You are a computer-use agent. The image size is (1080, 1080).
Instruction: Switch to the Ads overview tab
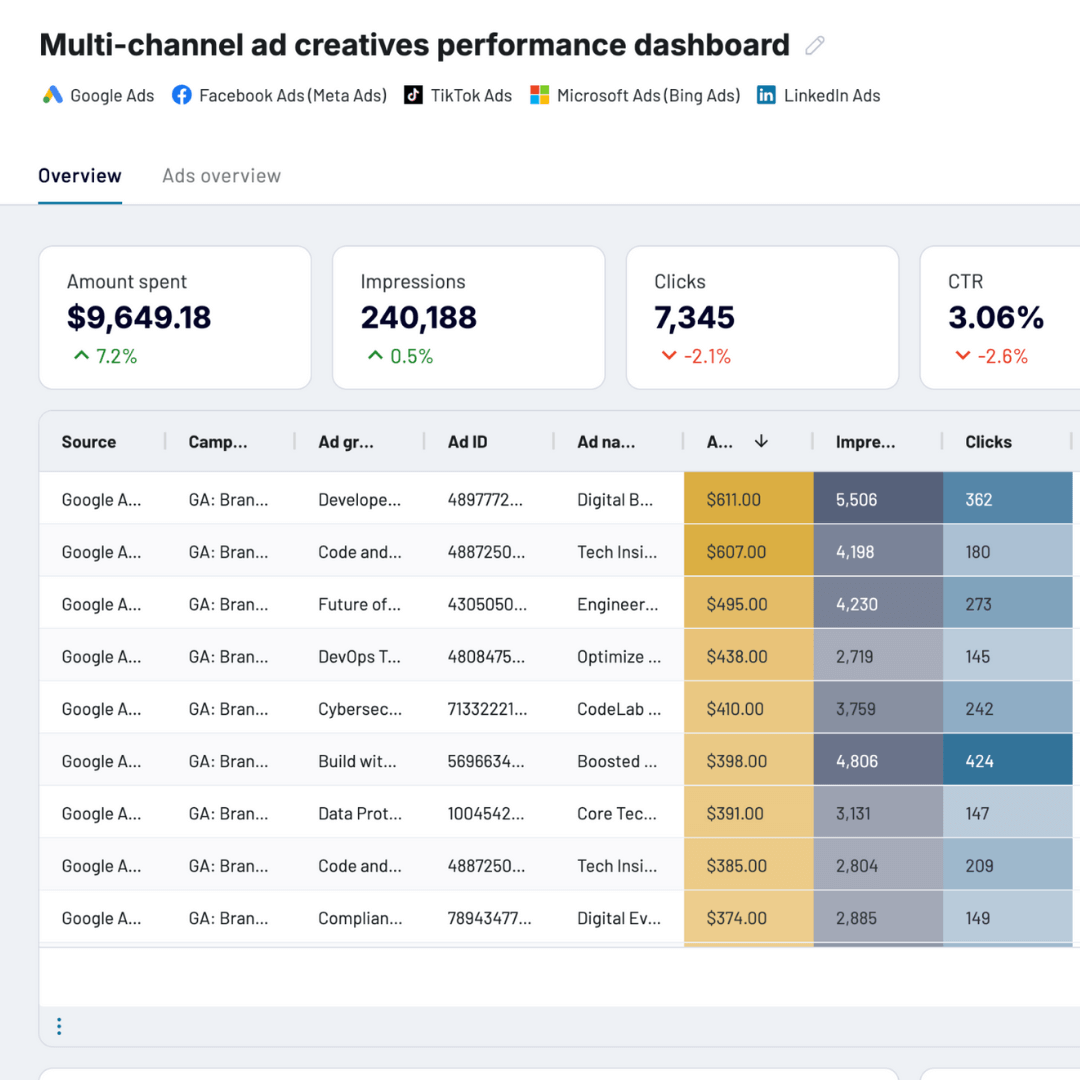point(221,175)
